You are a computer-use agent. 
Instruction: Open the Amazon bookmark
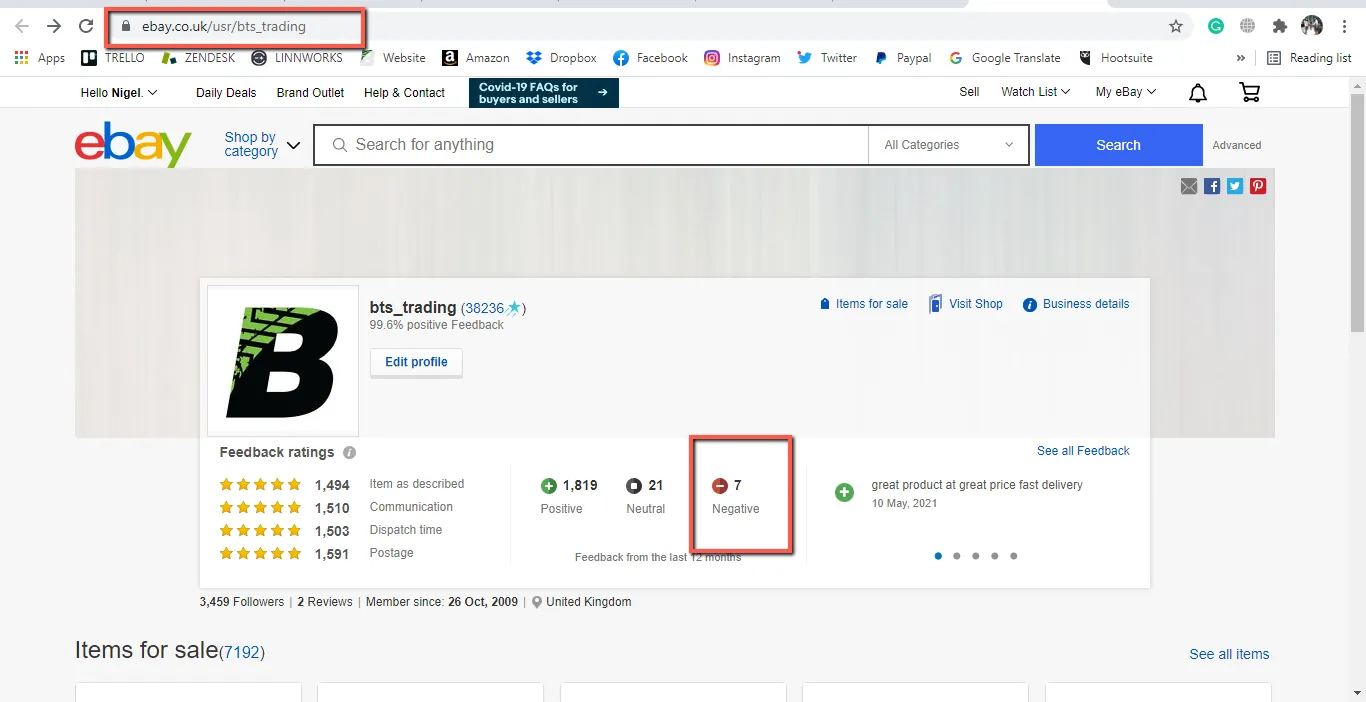(476, 58)
